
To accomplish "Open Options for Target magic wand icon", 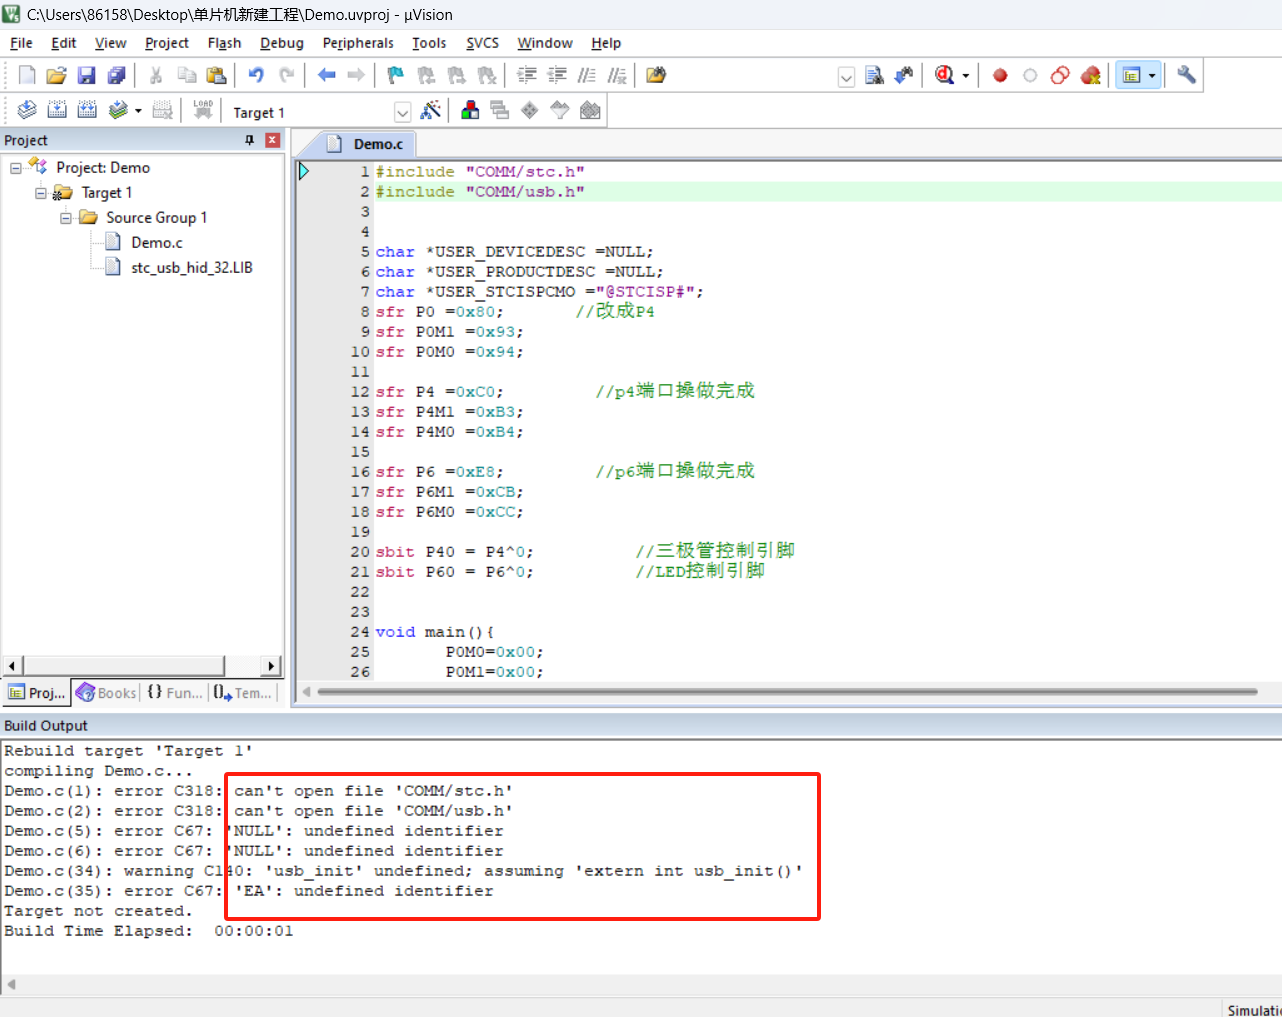I will [431, 110].
